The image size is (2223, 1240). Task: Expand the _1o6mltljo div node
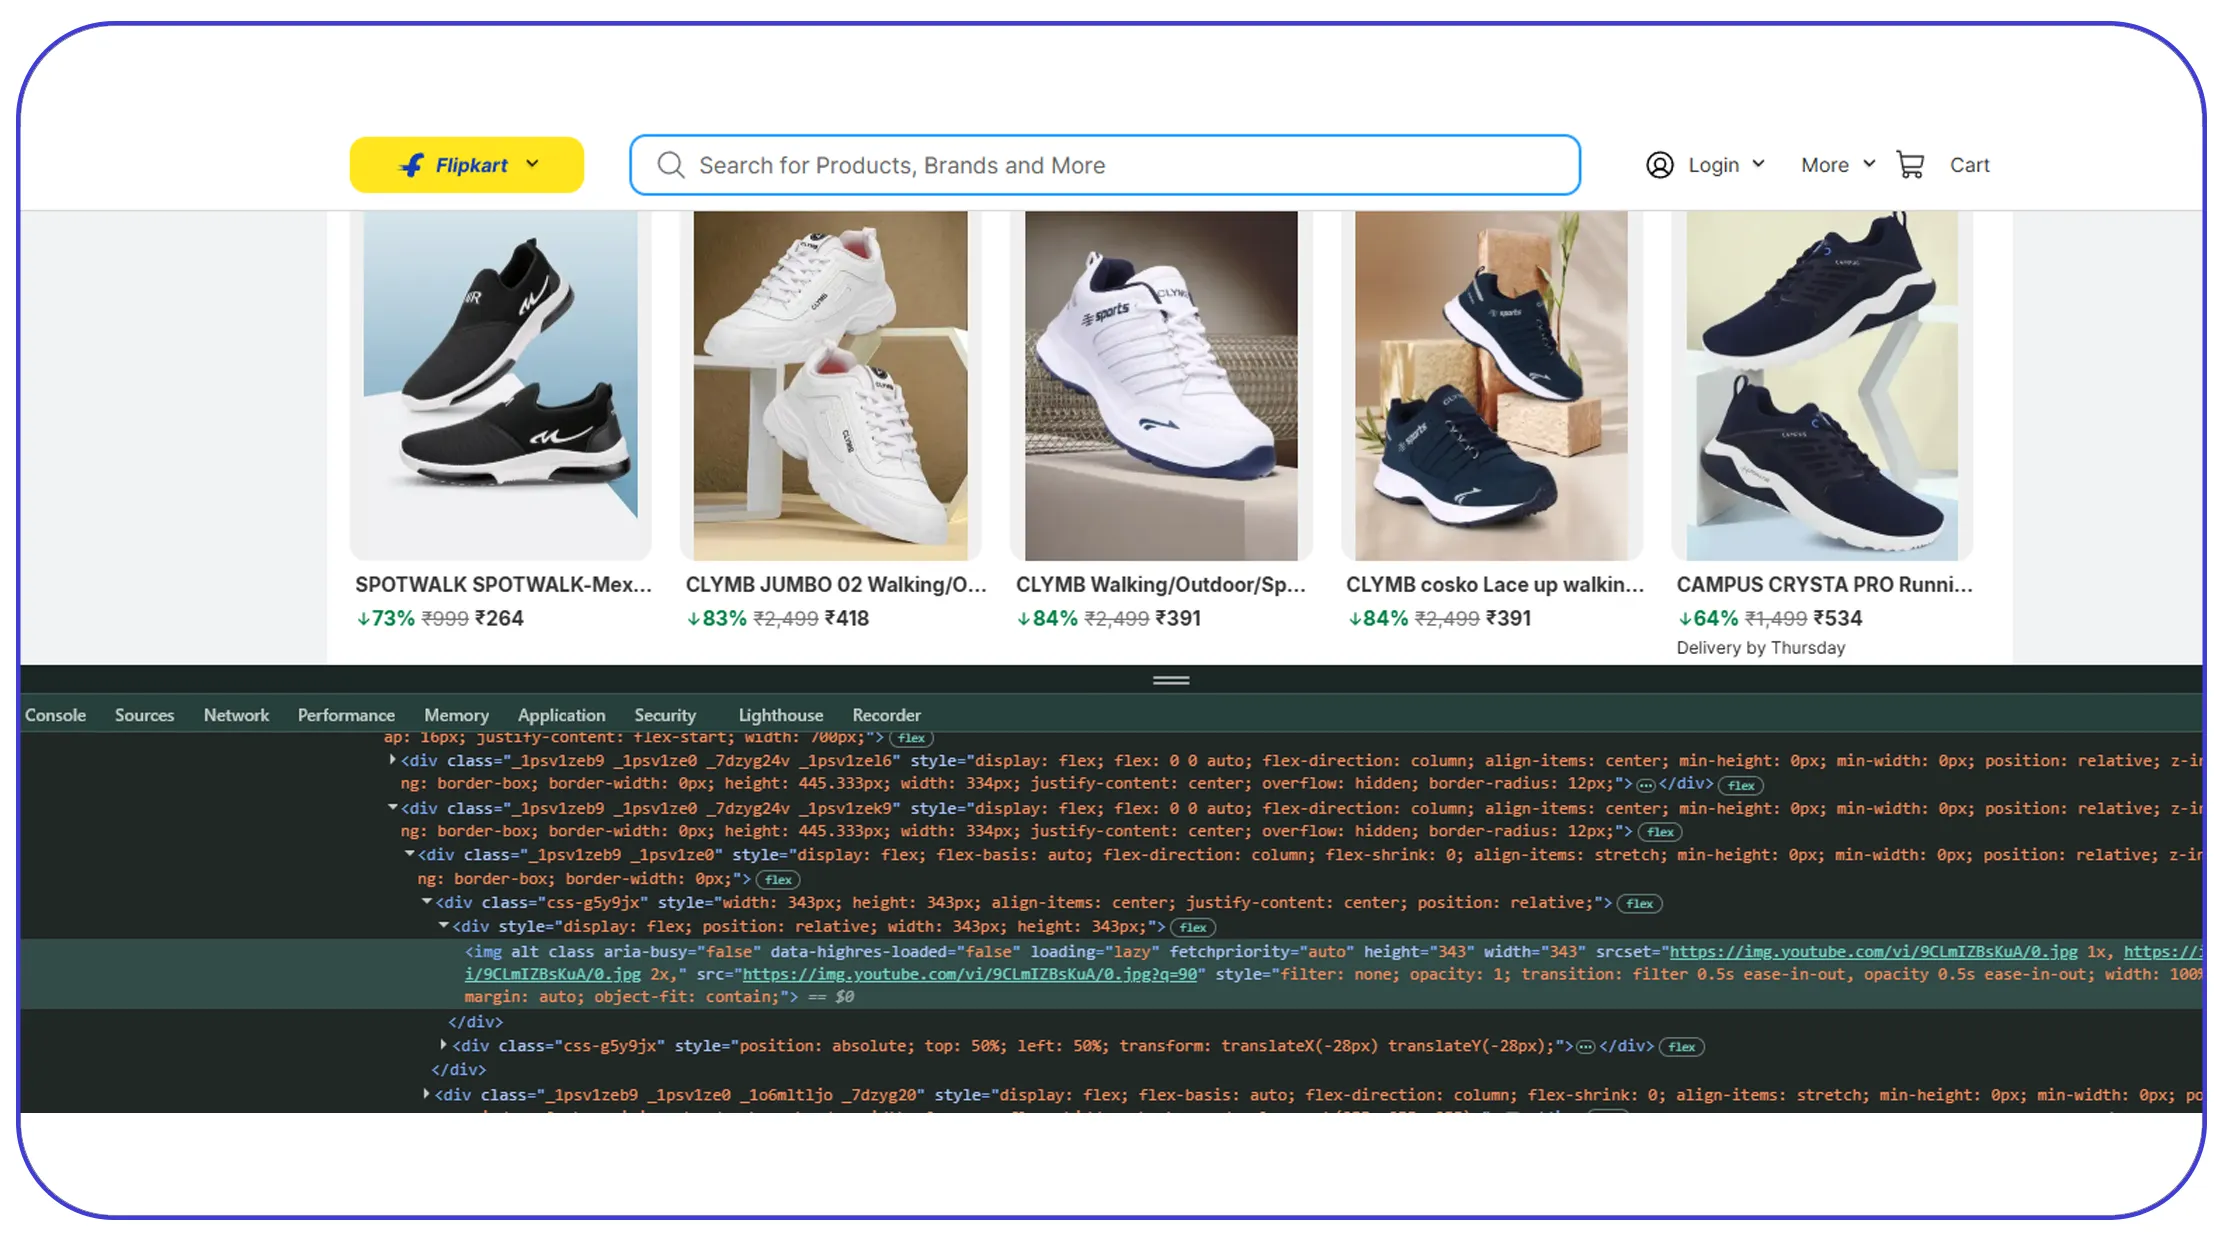[x=426, y=1094]
